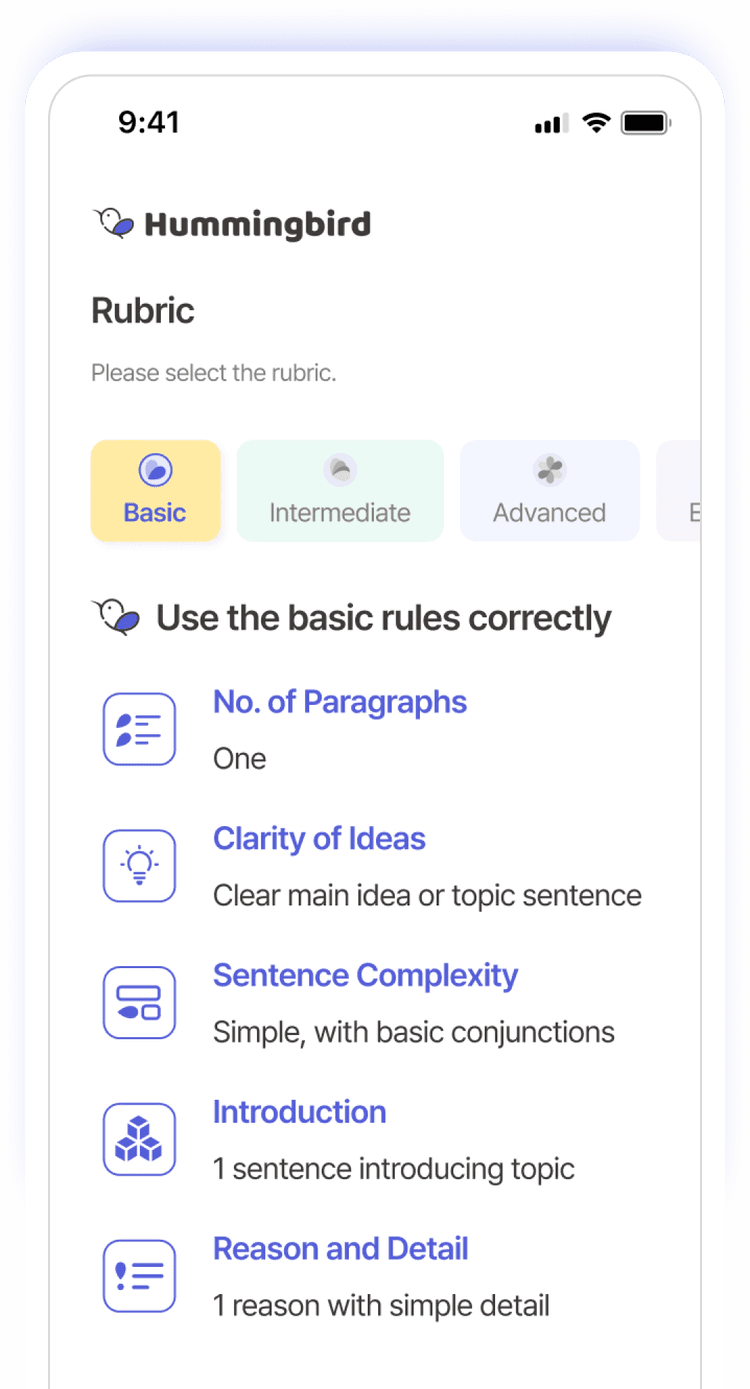Click the battery status icon
The height and width of the screenshot is (1389, 750).
click(x=646, y=123)
